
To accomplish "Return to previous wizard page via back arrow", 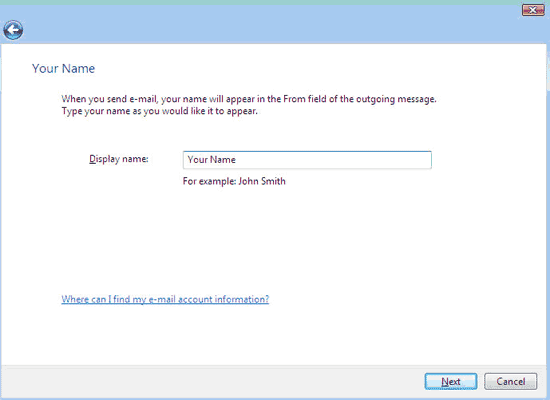I will click(13, 30).
